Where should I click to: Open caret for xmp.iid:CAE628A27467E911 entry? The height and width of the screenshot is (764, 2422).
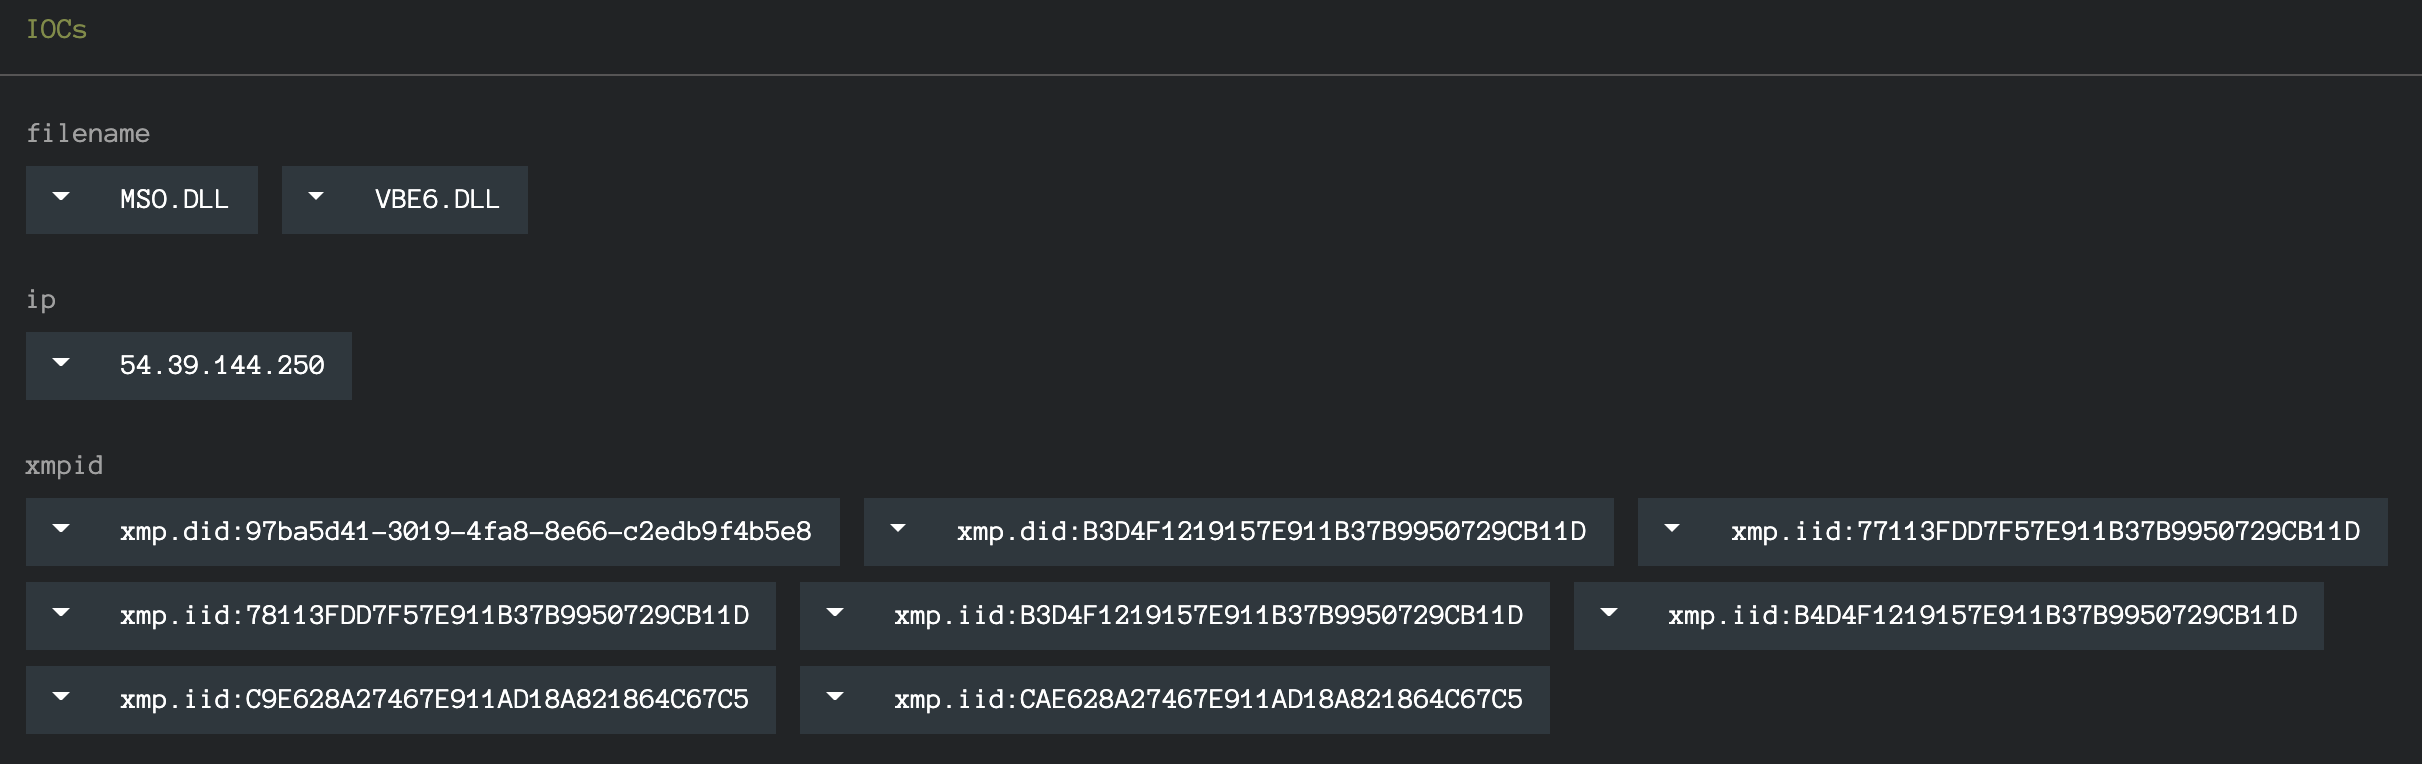(835, 697)
